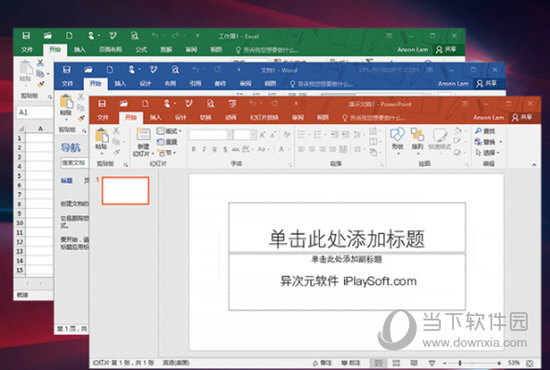Toggle text Shadow (S) in PowerPoint font group
550x370 pixels.
pos(225,149)
